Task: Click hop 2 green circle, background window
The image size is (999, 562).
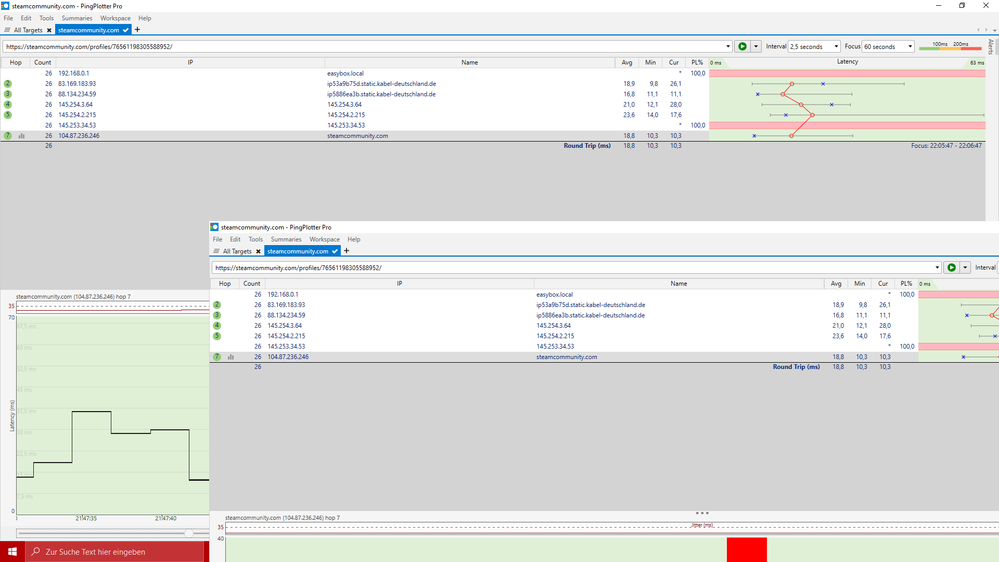Action: pyautogui.click(x=8, y=83)
